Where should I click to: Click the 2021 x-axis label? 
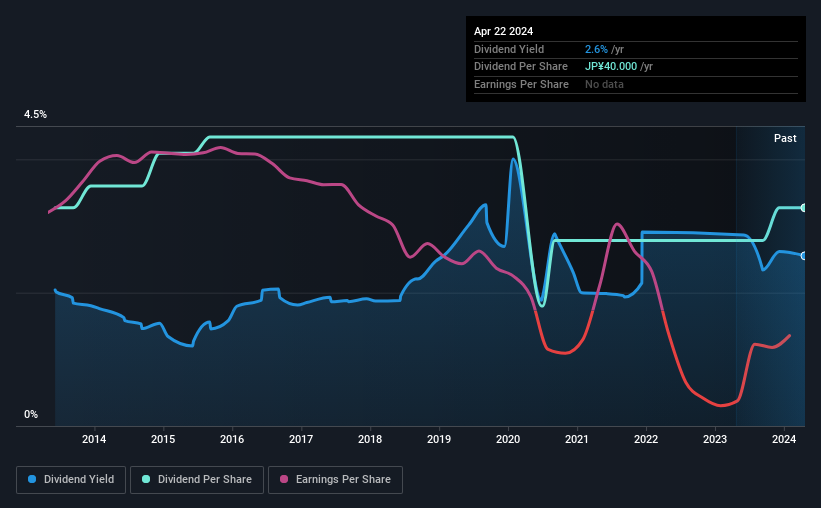pyautogui.click(x=577, y=439)
